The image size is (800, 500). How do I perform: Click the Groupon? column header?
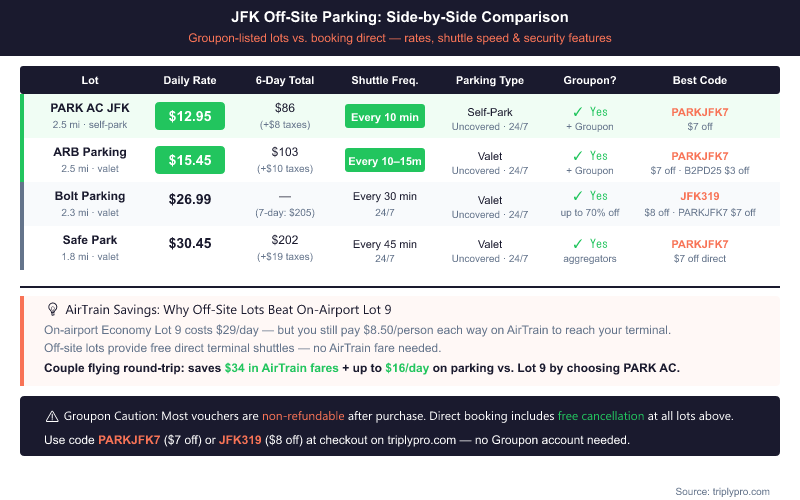589,80
